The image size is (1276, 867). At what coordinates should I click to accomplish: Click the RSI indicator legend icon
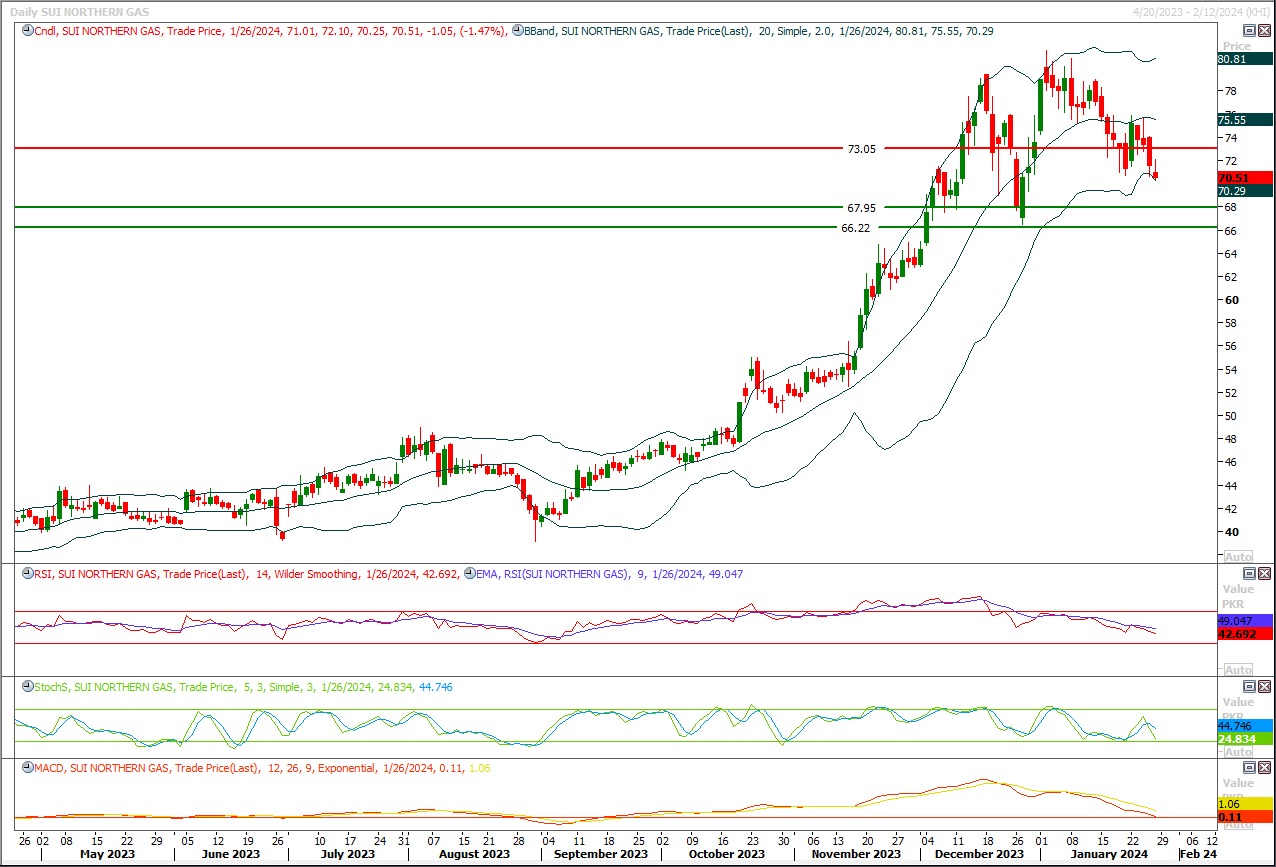(x=27, y=574)
